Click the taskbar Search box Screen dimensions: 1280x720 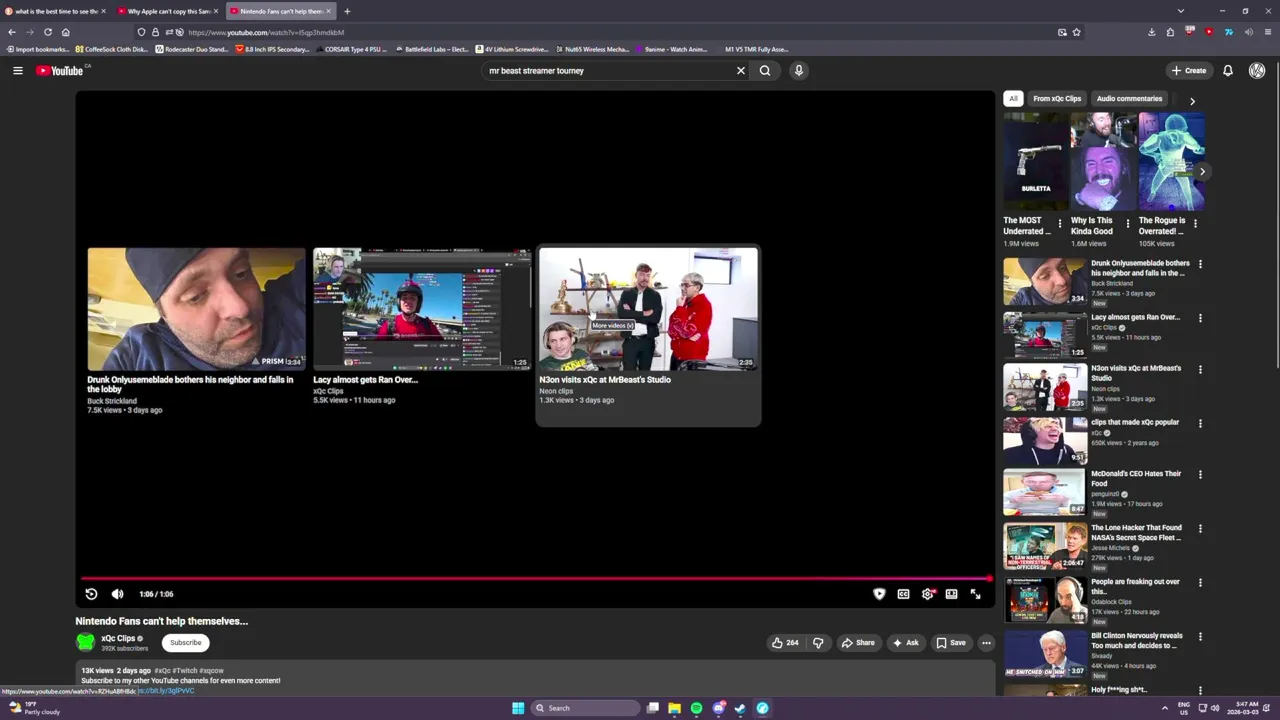585,708
